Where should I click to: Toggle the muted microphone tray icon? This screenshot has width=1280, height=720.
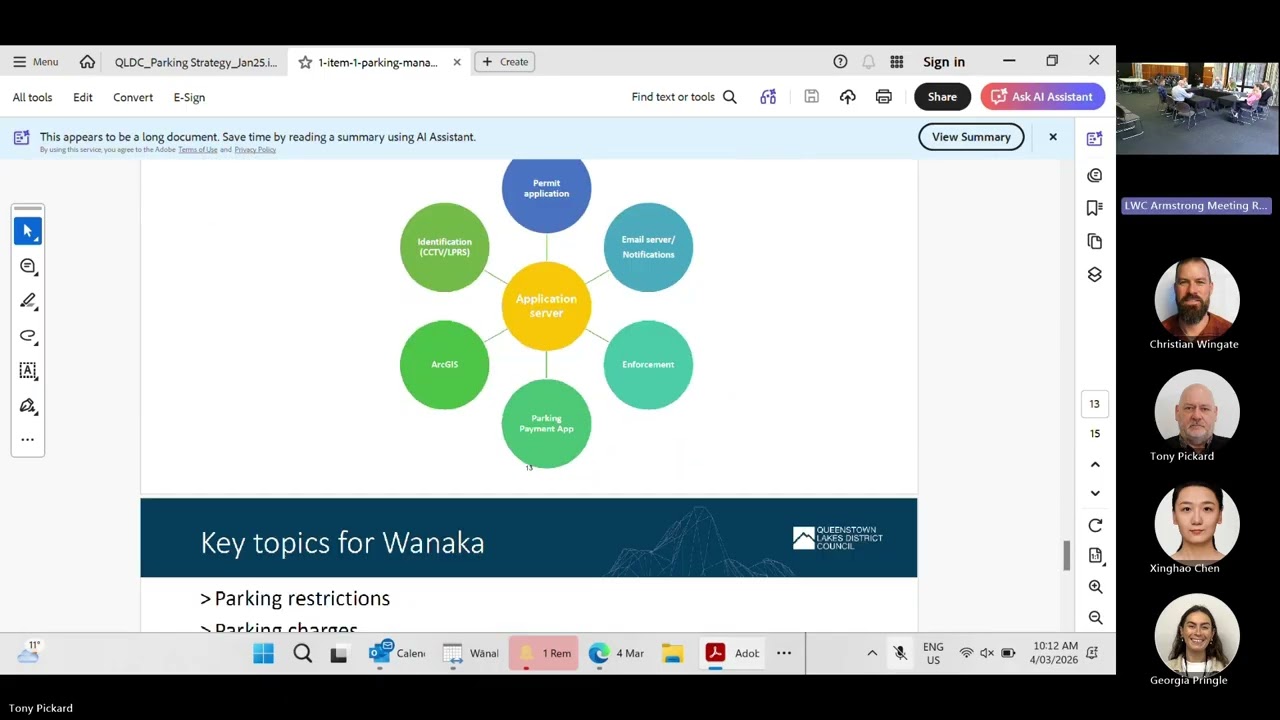(x=900, y=654)
